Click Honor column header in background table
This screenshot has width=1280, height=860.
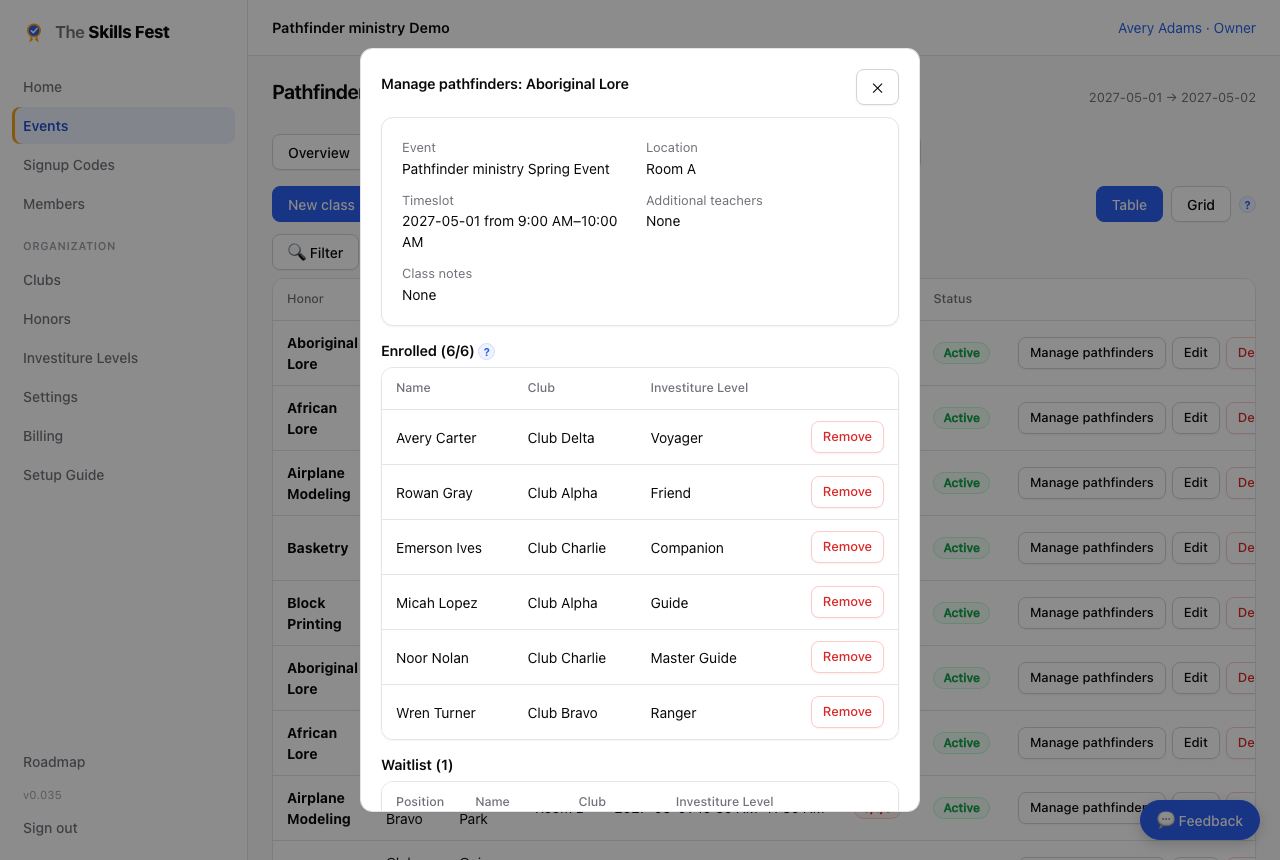click(x=305, y=299)
